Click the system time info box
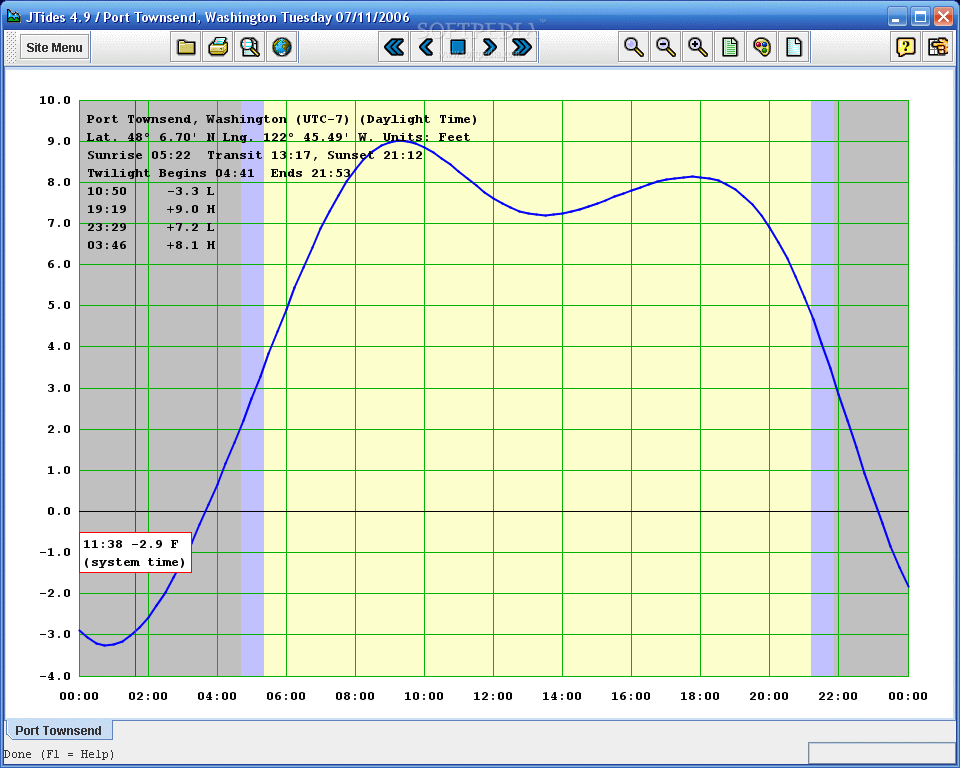 pyautogui.click(x=135, y=553)
